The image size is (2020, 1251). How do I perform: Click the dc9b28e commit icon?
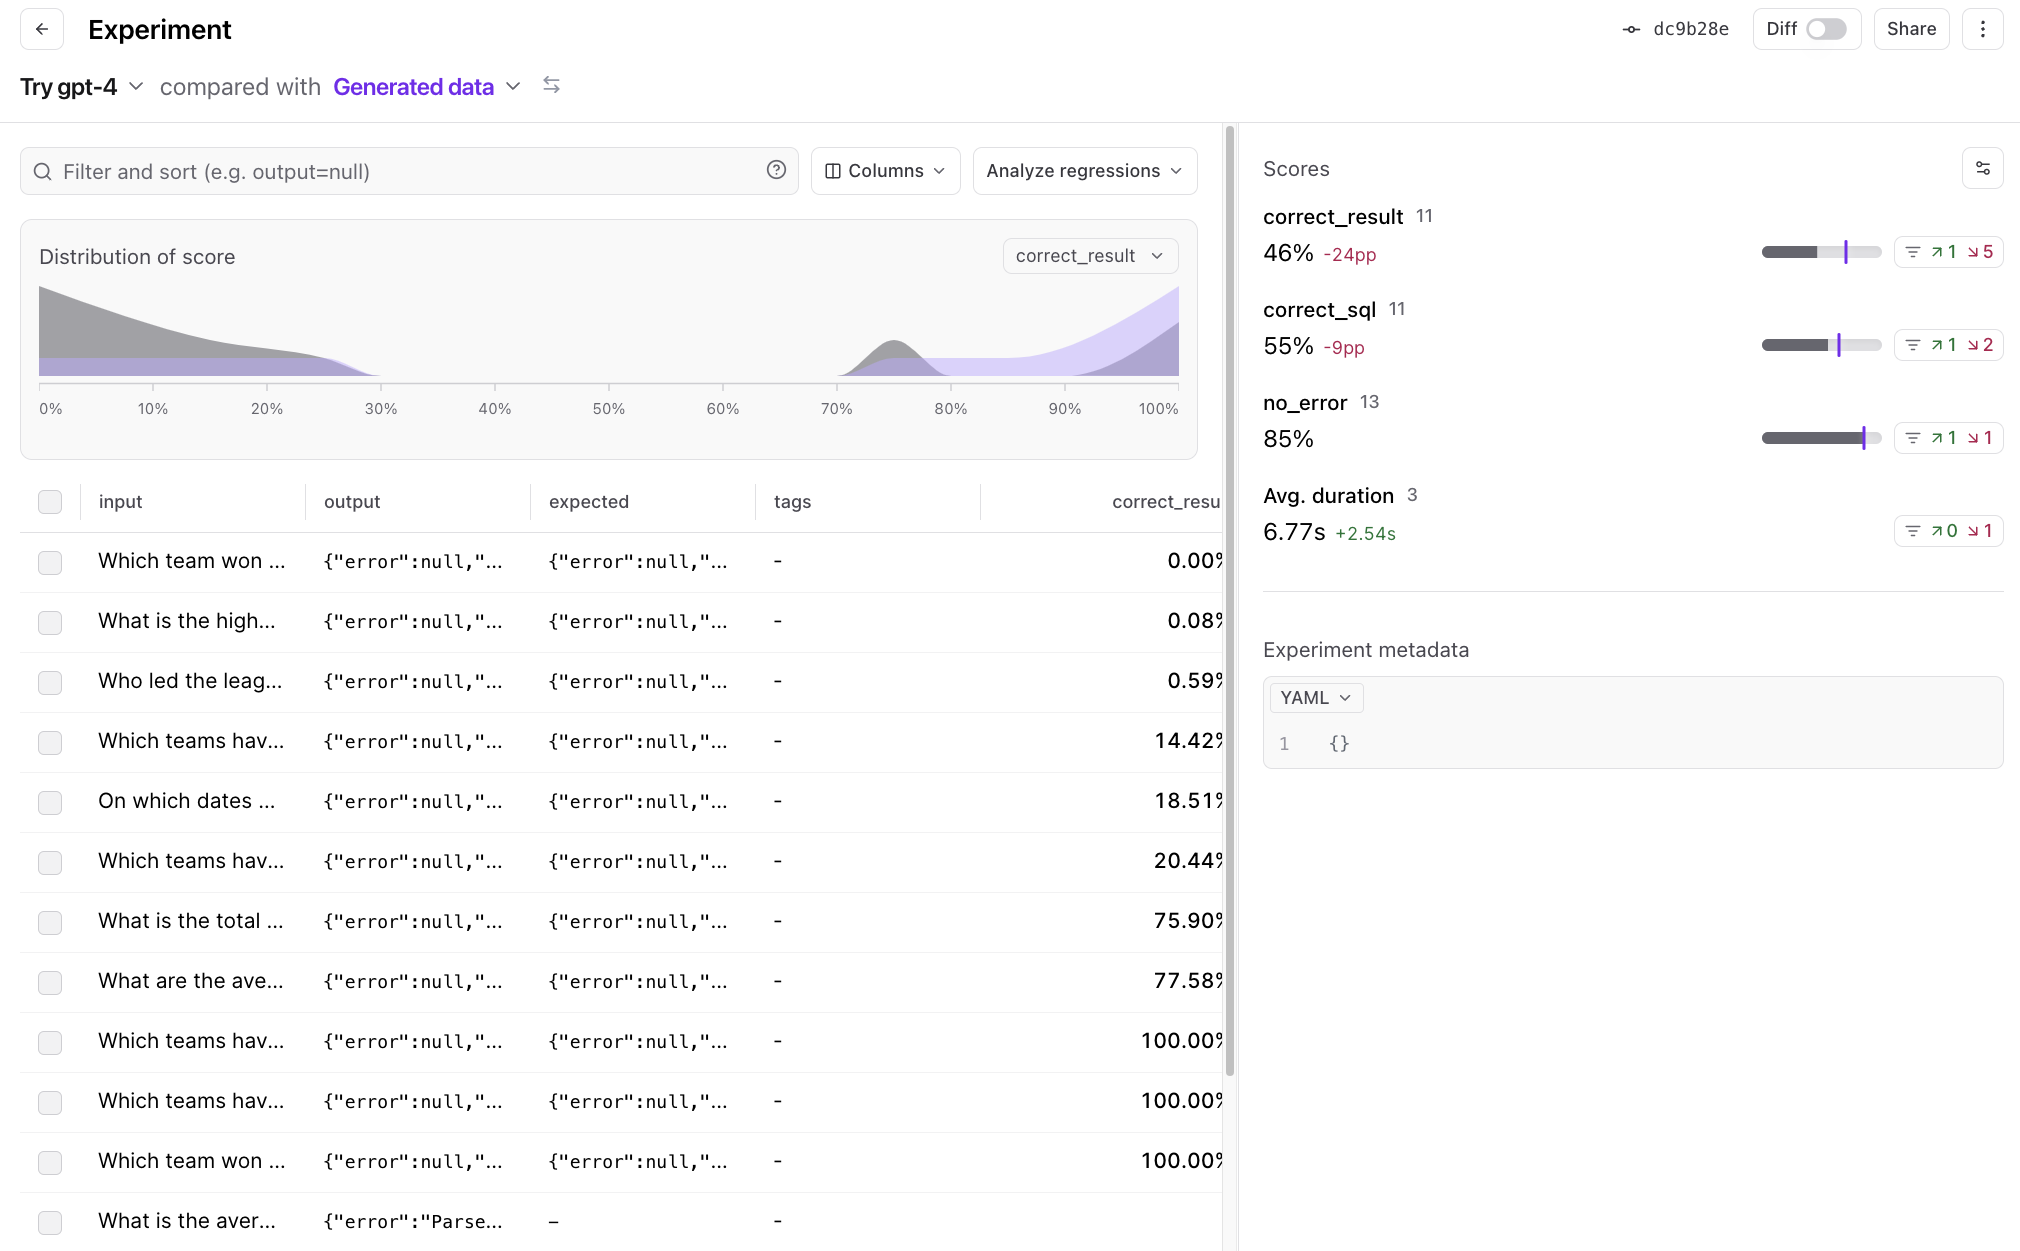(x=1631, y=29)
